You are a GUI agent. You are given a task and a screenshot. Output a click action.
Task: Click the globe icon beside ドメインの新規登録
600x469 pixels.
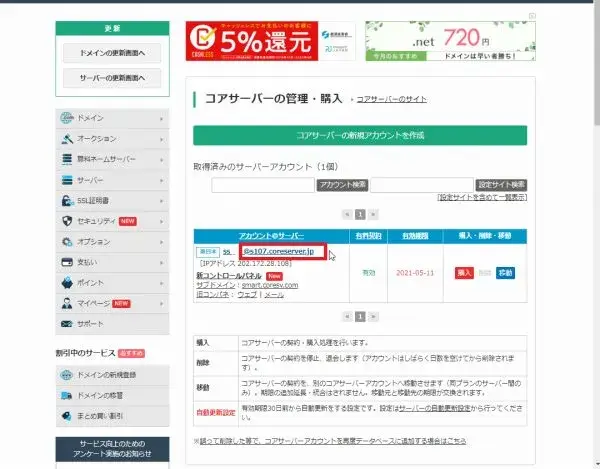[x=67, y=375]
